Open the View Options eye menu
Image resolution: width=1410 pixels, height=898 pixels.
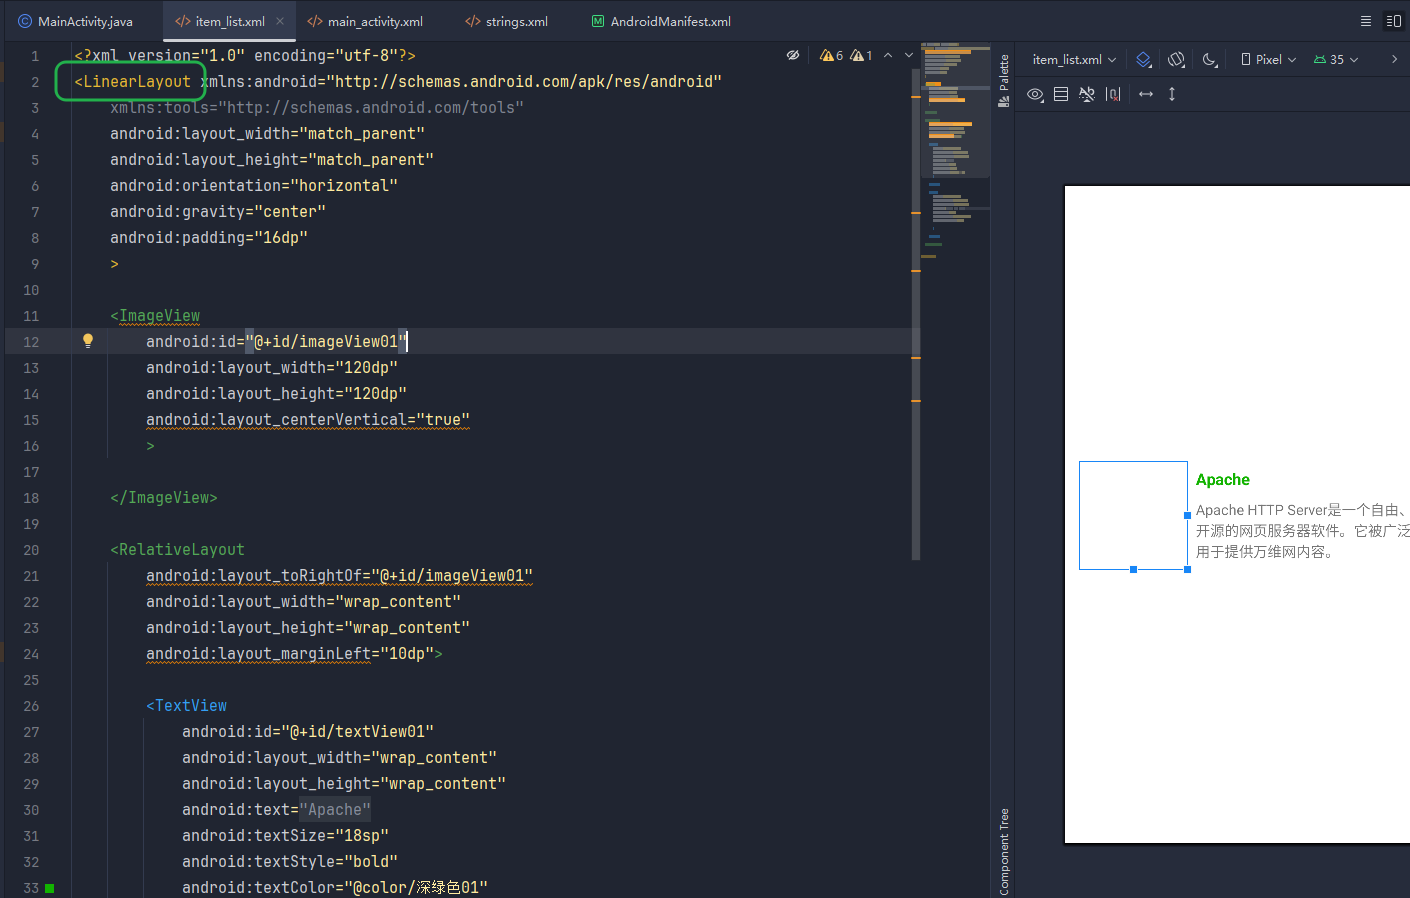tap(1036, 94)
